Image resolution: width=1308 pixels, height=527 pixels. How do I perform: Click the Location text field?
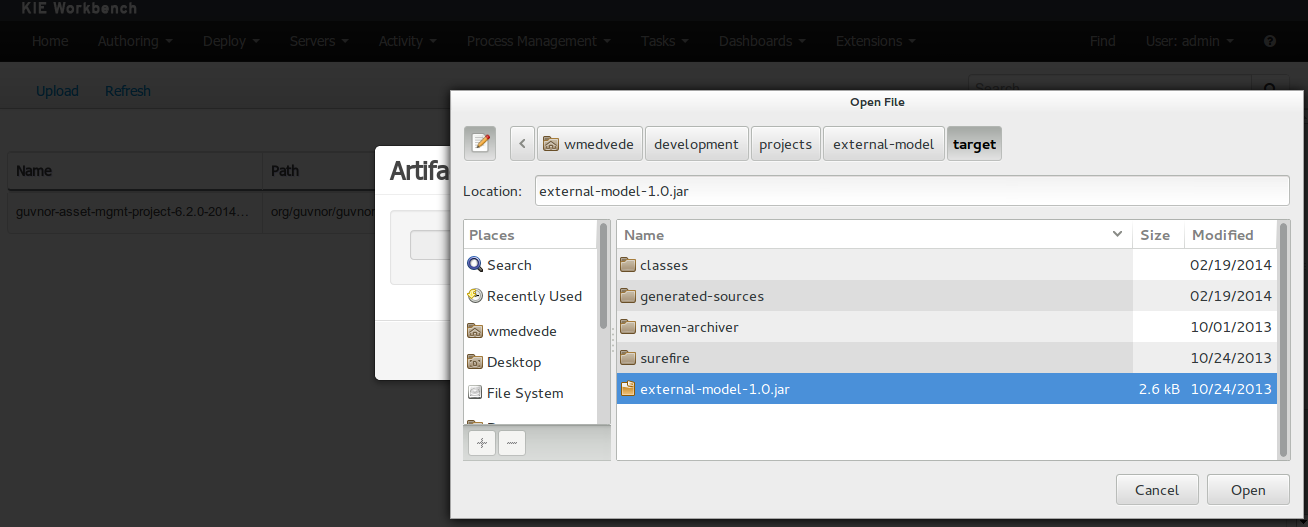click(911, 191)
